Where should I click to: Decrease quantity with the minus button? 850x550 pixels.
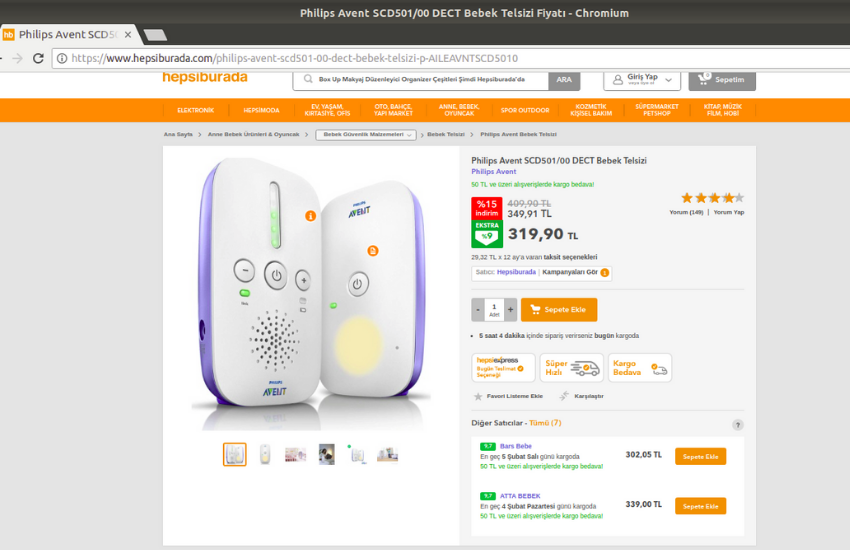tap(478, 309)
